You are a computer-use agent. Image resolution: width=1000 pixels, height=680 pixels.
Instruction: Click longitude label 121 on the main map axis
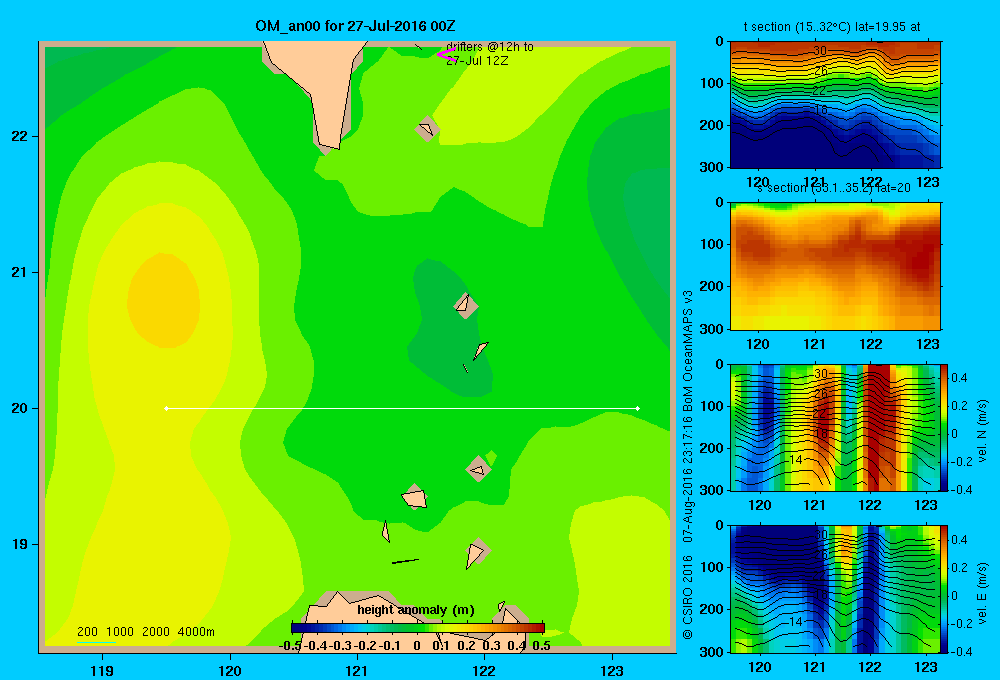[357, 670]
